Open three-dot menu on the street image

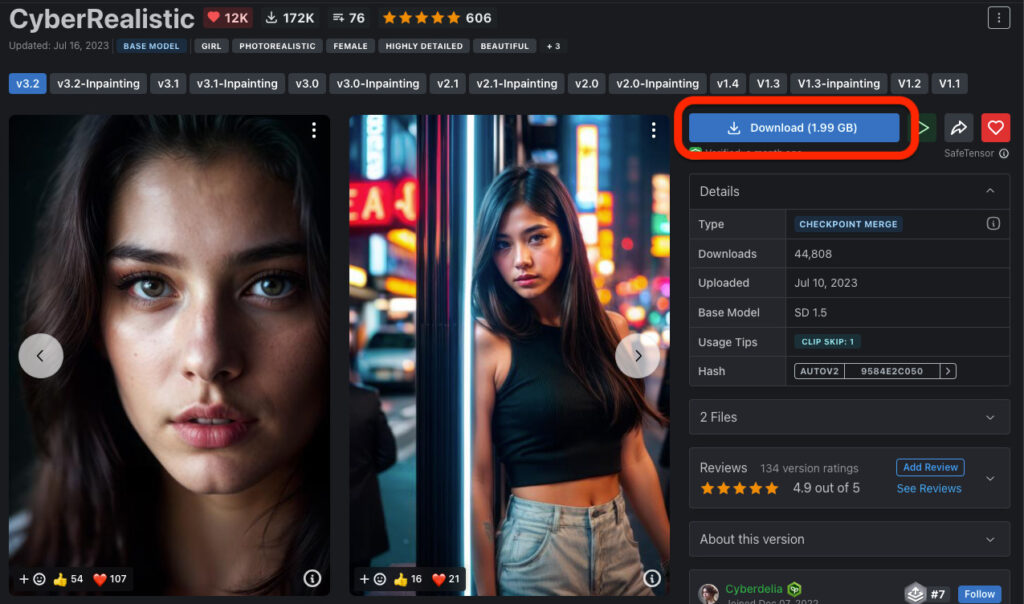653,131
